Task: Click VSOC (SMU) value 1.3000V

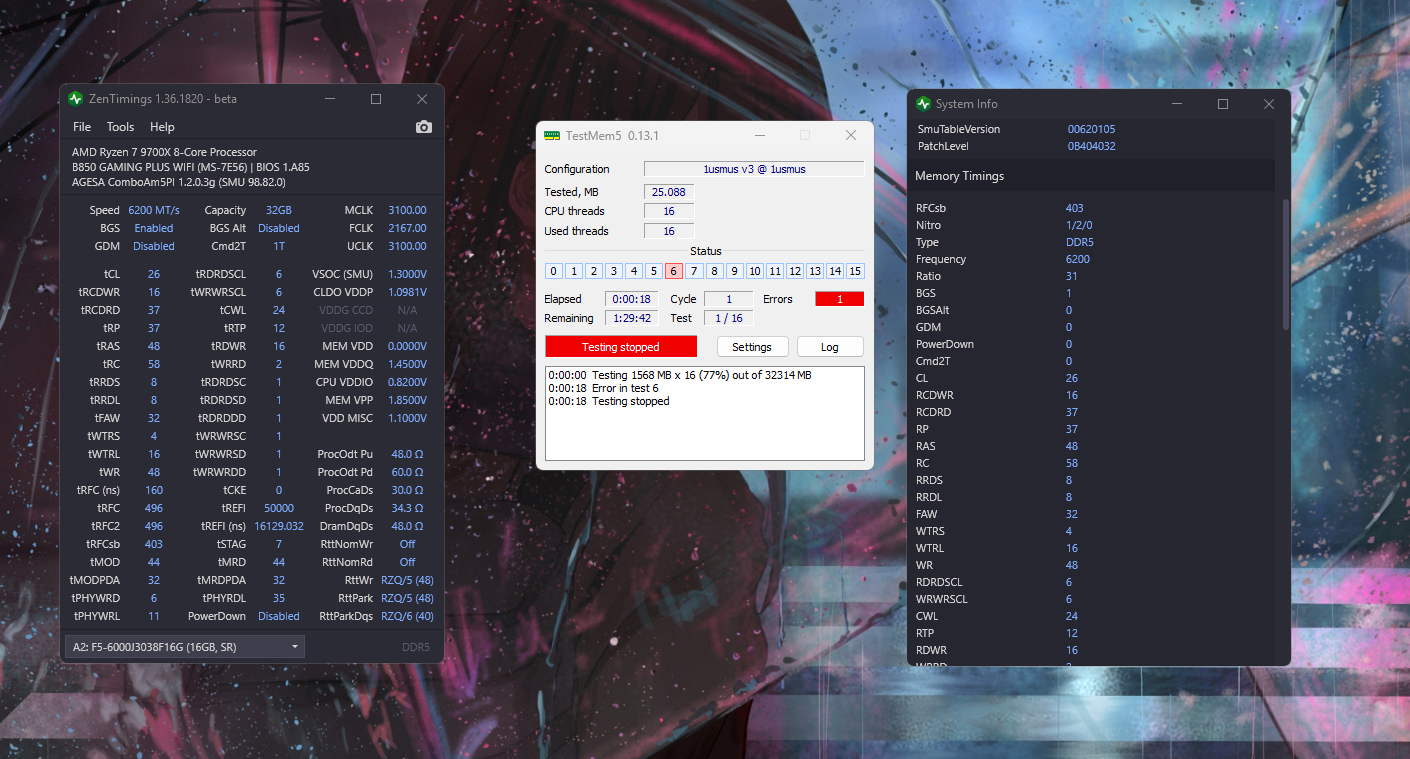Action: click(405, 274)
